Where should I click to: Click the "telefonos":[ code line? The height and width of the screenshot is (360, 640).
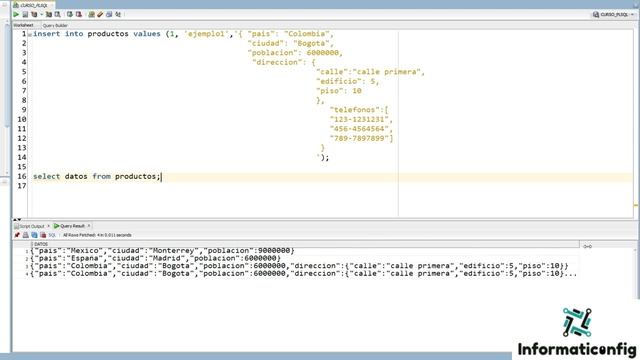359,110
